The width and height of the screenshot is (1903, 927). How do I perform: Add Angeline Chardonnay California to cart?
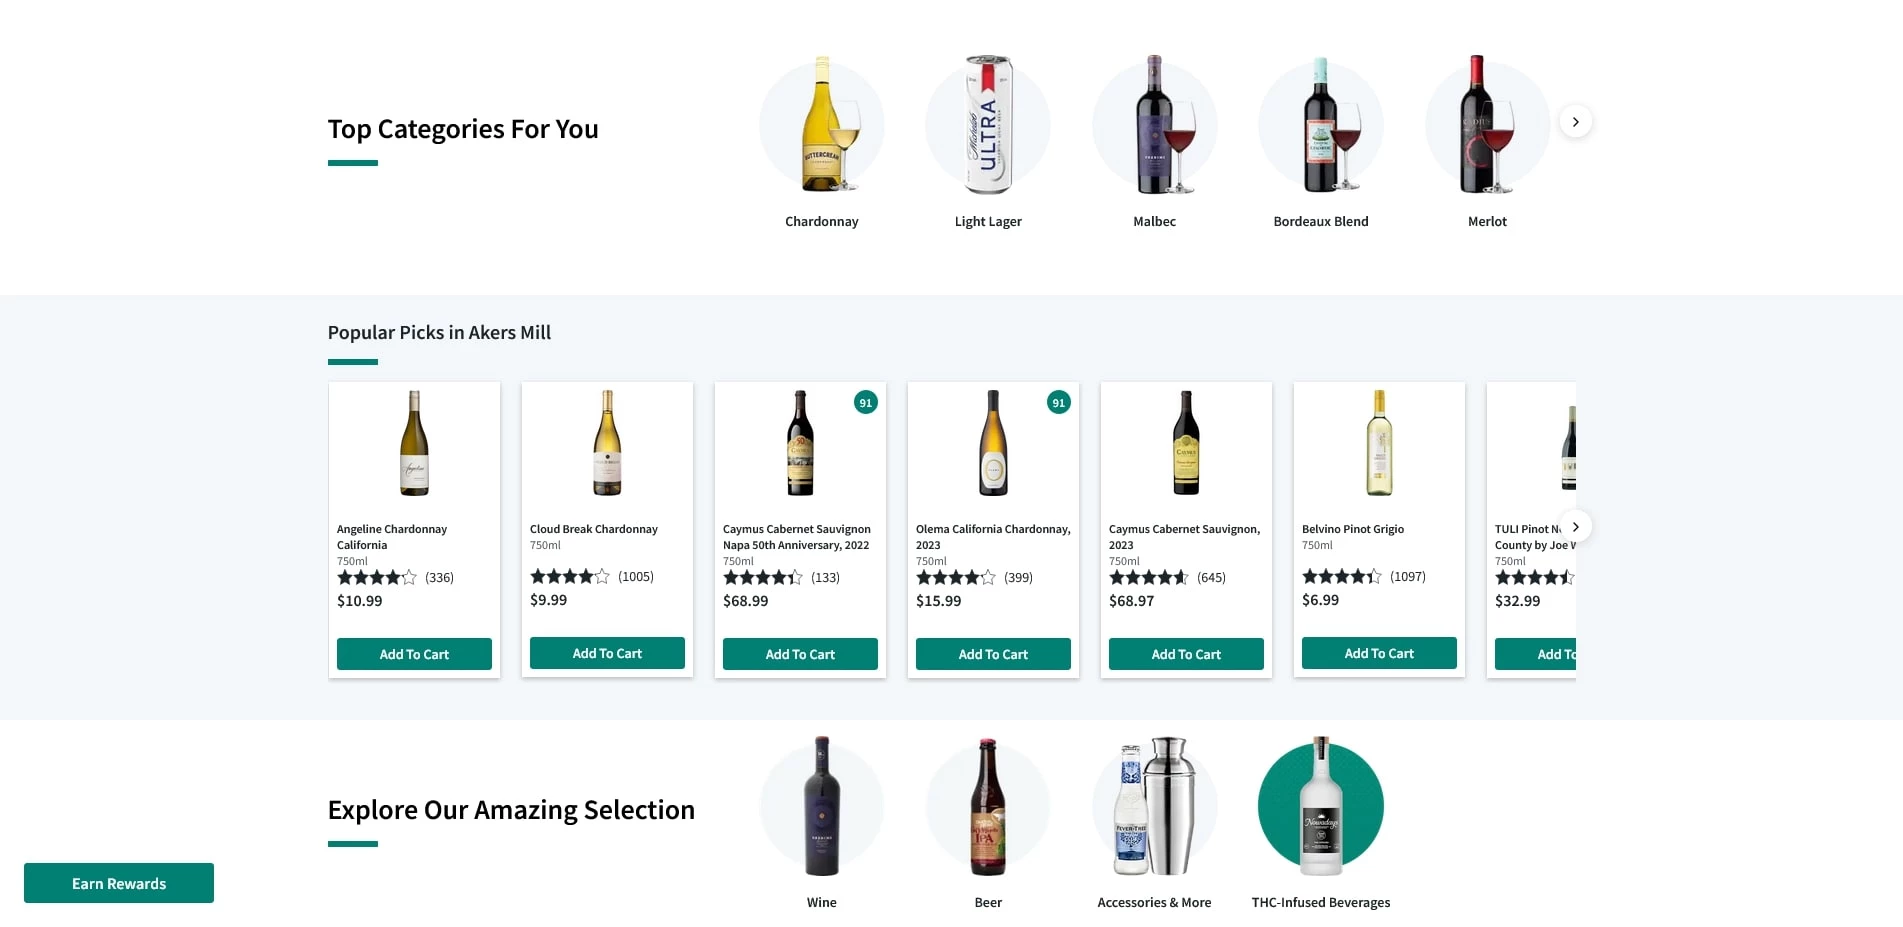pyautogui.click(x=413, y=653)
